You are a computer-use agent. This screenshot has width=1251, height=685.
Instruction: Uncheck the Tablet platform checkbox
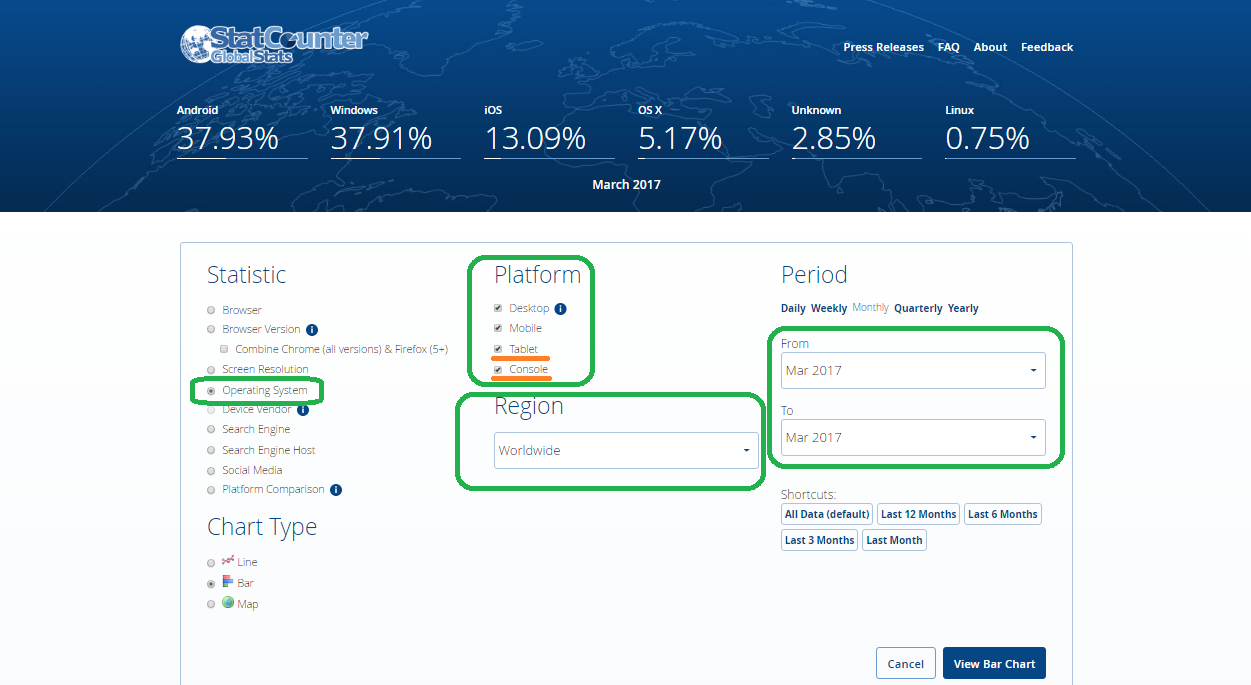point(498,349)
